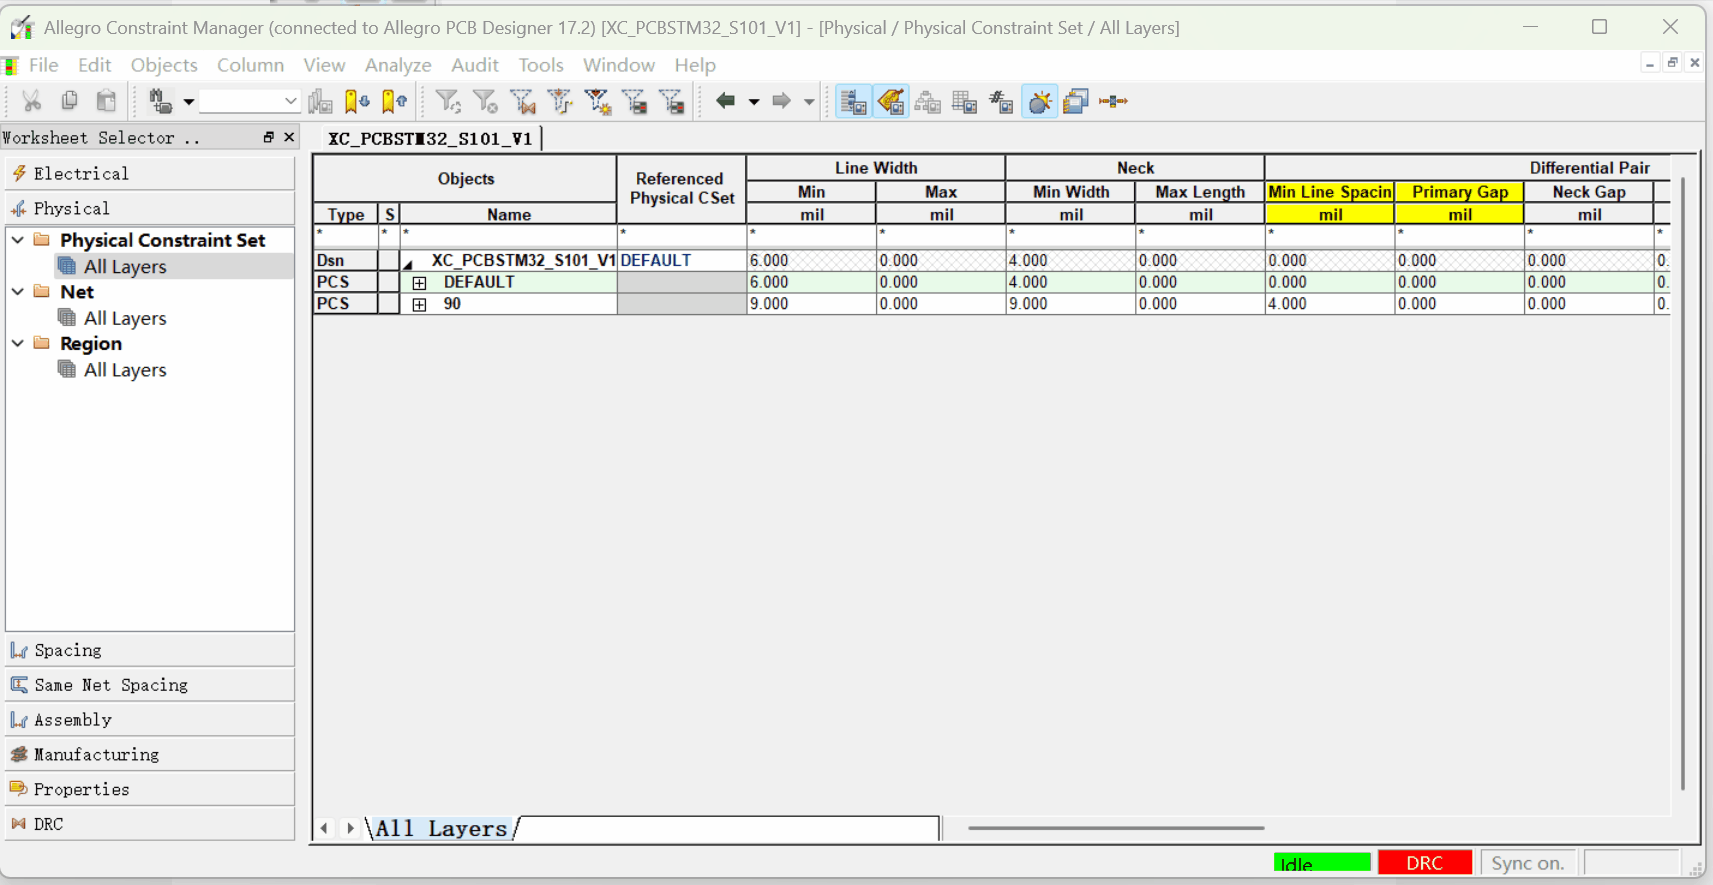Collapse the Region folder in tree
The image size is (1713, 885).
pos(18,343)
